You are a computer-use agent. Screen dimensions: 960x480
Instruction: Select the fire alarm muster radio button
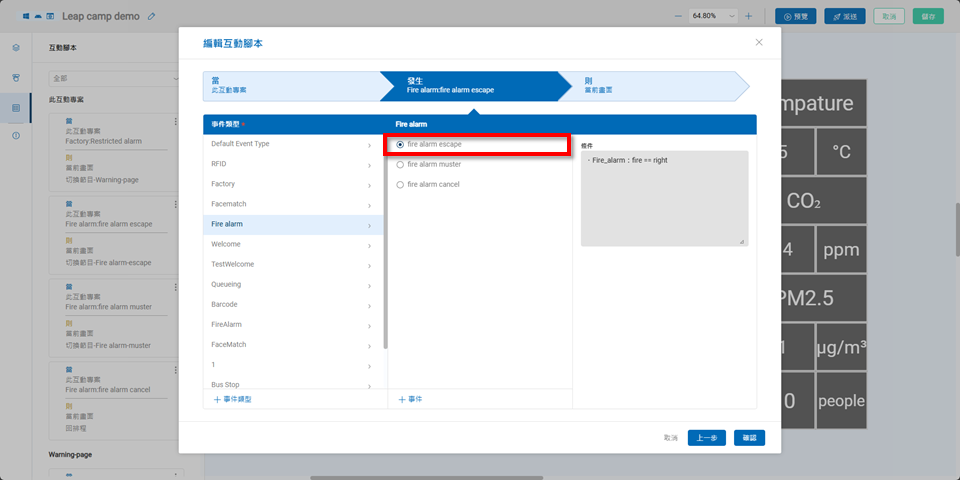tap(401, 164)
